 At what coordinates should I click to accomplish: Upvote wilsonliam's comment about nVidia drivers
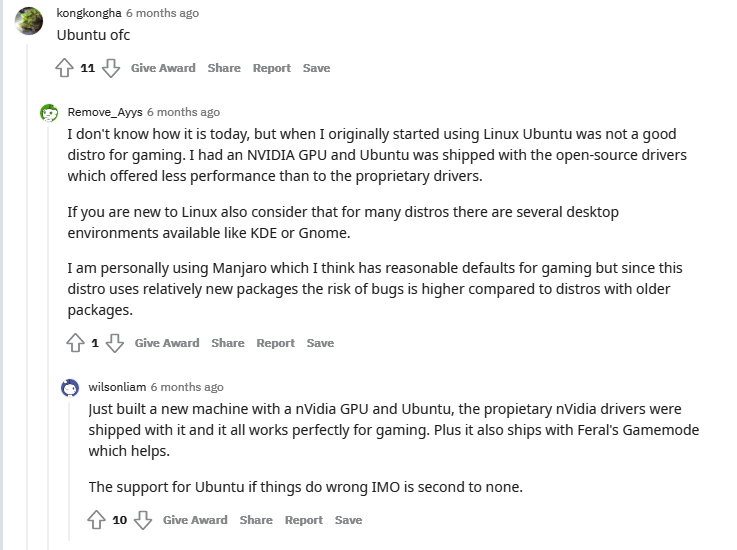coord(97,521)
